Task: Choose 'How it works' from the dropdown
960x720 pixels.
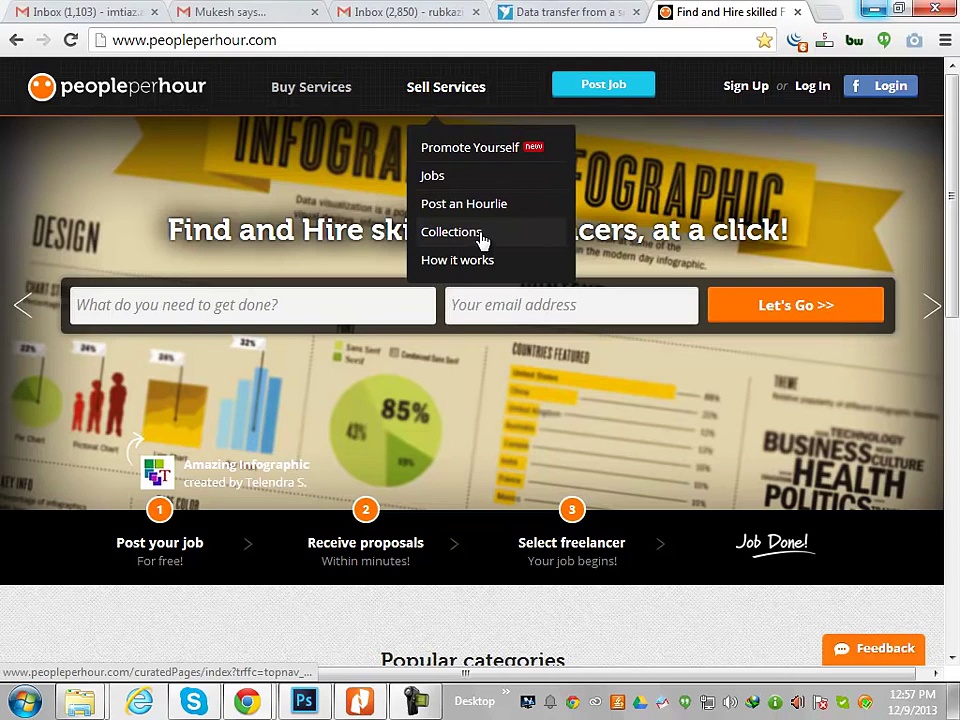Action: pos(457,260)
